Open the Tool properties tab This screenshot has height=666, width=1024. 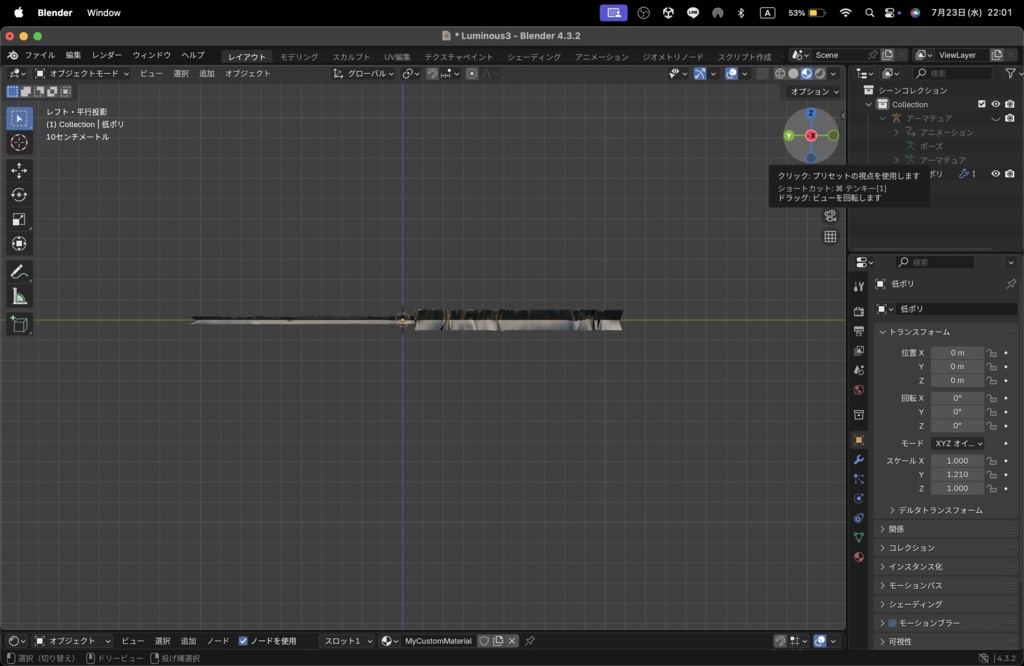859,287
